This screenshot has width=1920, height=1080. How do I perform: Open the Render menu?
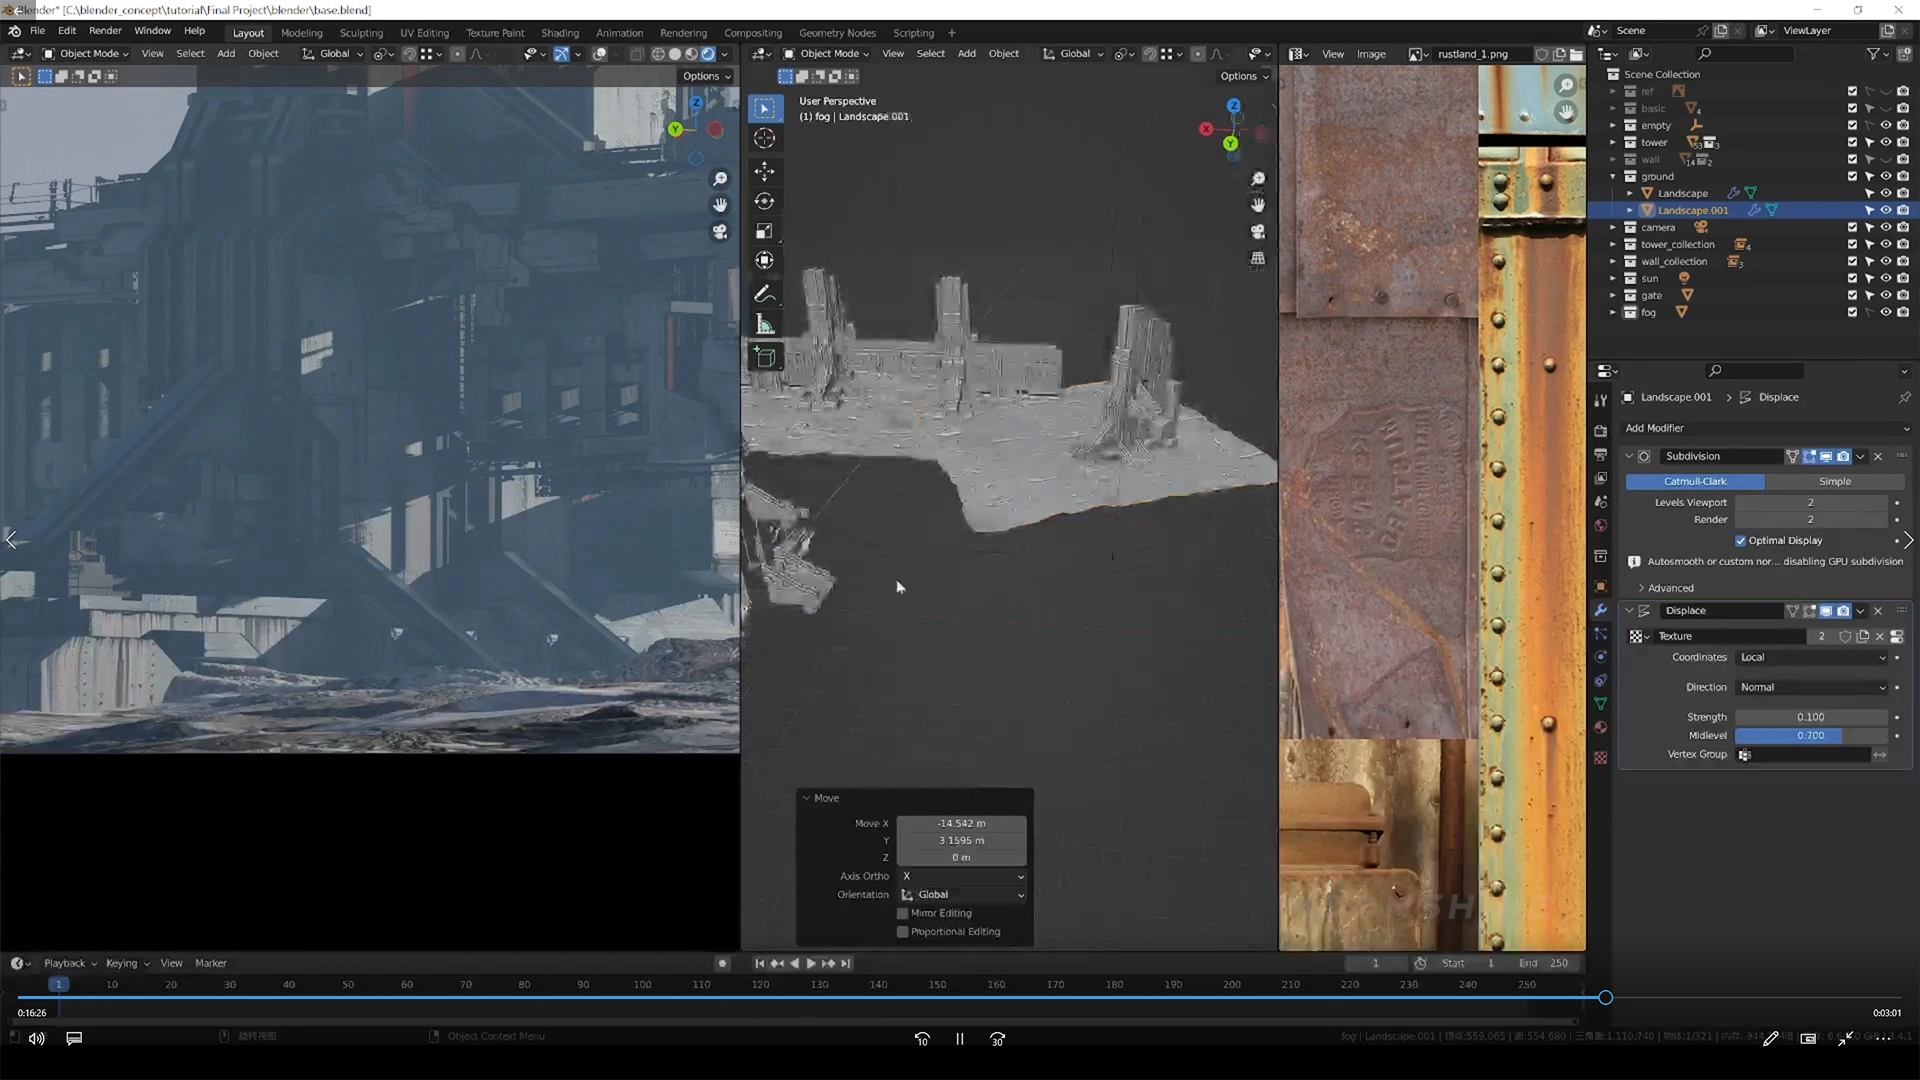[x=105, y=31]
